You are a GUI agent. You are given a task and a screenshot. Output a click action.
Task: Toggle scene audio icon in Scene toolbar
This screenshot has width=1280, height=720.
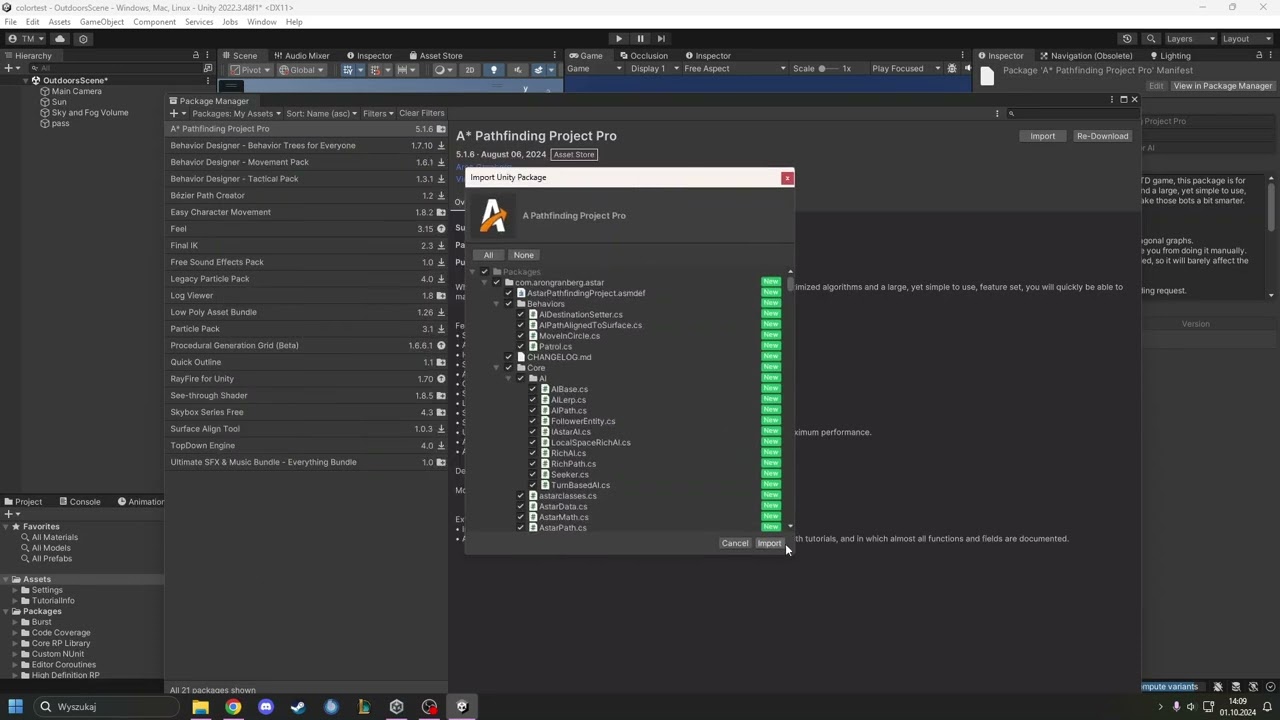click(x=517, y=70)
